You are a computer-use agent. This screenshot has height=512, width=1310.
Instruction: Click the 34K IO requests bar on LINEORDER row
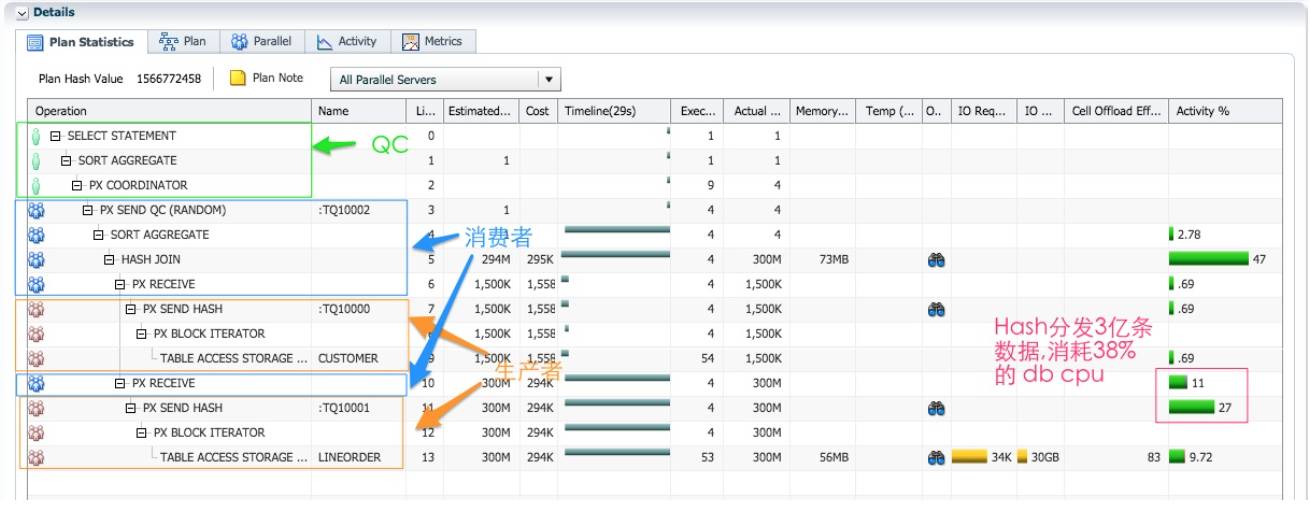(x=969, y=457)
